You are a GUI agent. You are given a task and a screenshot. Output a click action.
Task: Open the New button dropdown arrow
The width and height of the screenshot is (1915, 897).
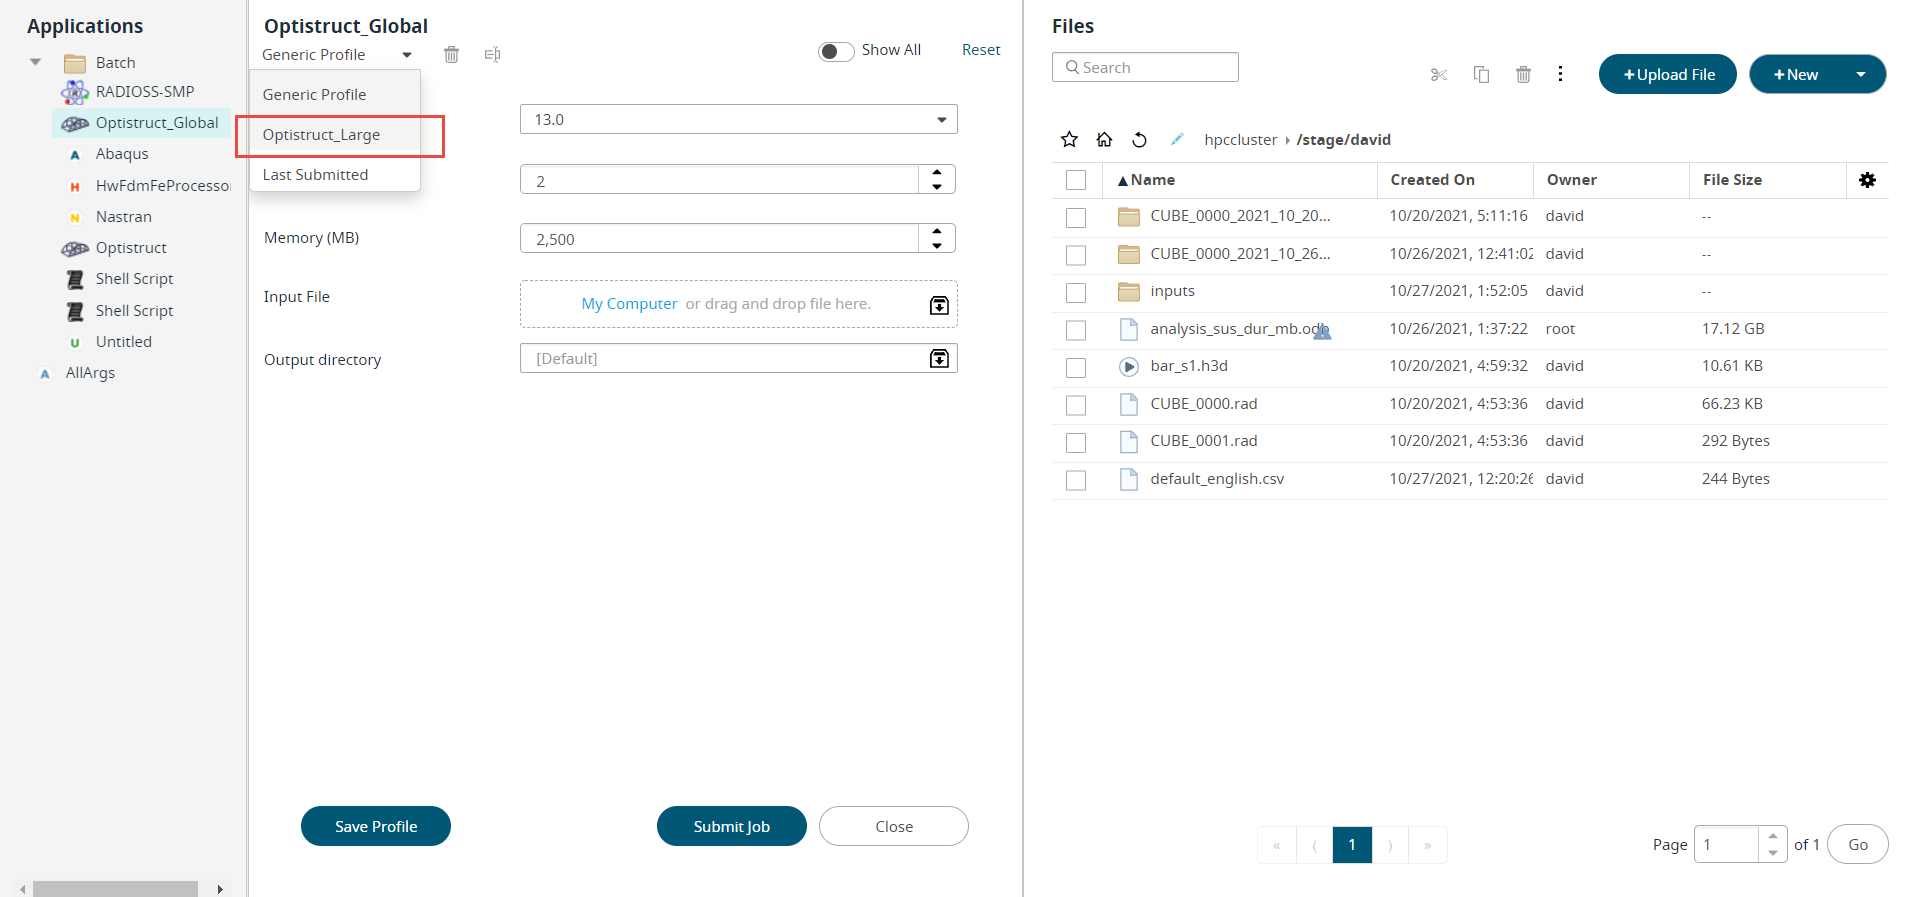pos(1861,75)
